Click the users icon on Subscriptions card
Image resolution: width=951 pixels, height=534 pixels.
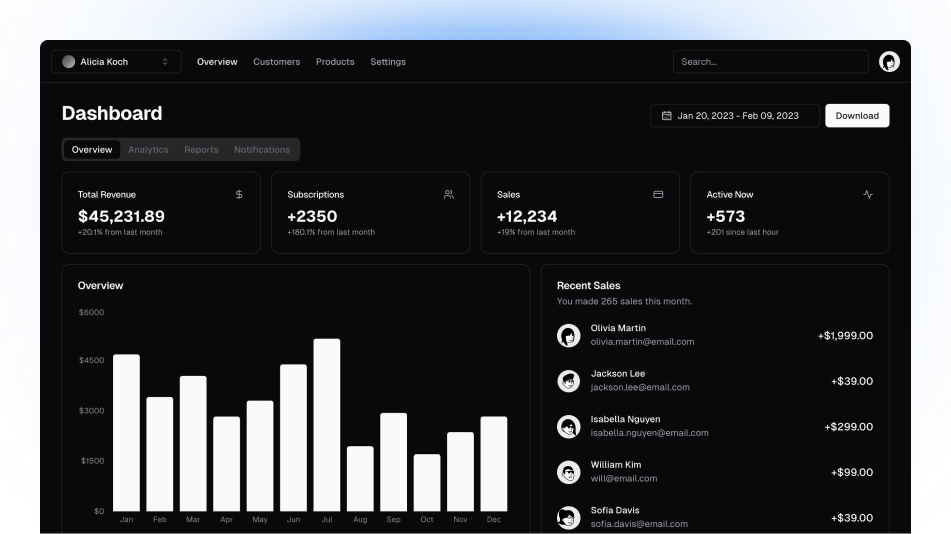pos(449,195)
